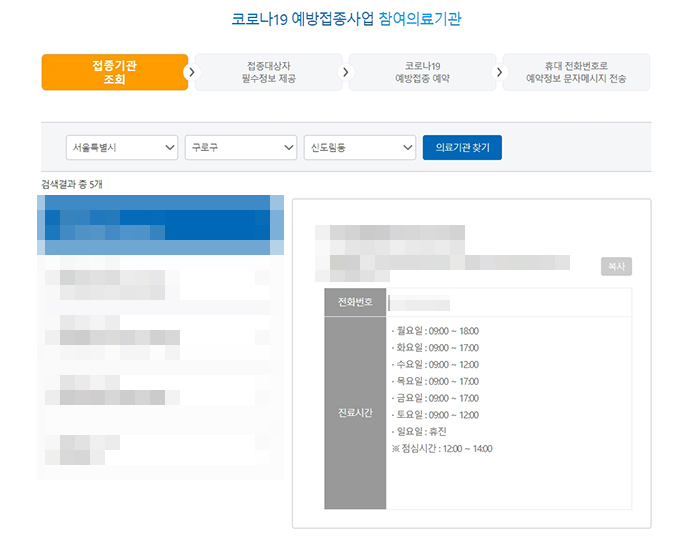Select the 접종대상자 필수정보 제공 step

(x=269, y=72)
